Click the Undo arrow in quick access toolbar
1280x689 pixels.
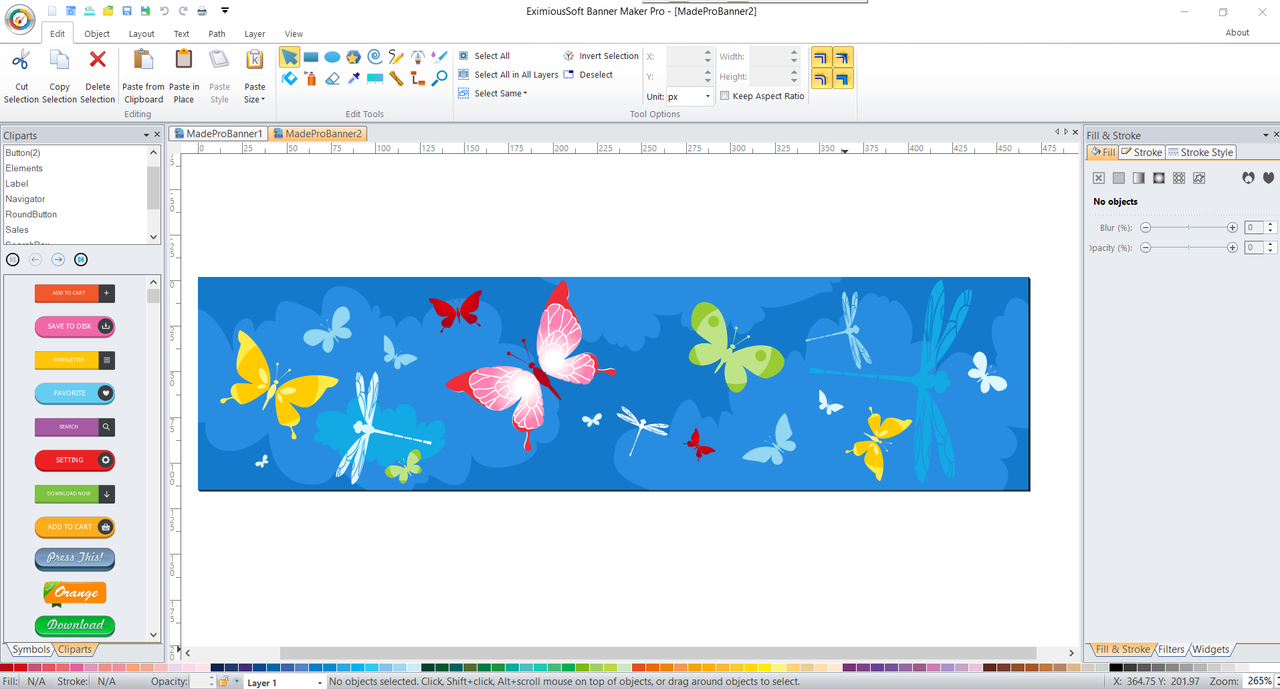(x=164, y=10)
